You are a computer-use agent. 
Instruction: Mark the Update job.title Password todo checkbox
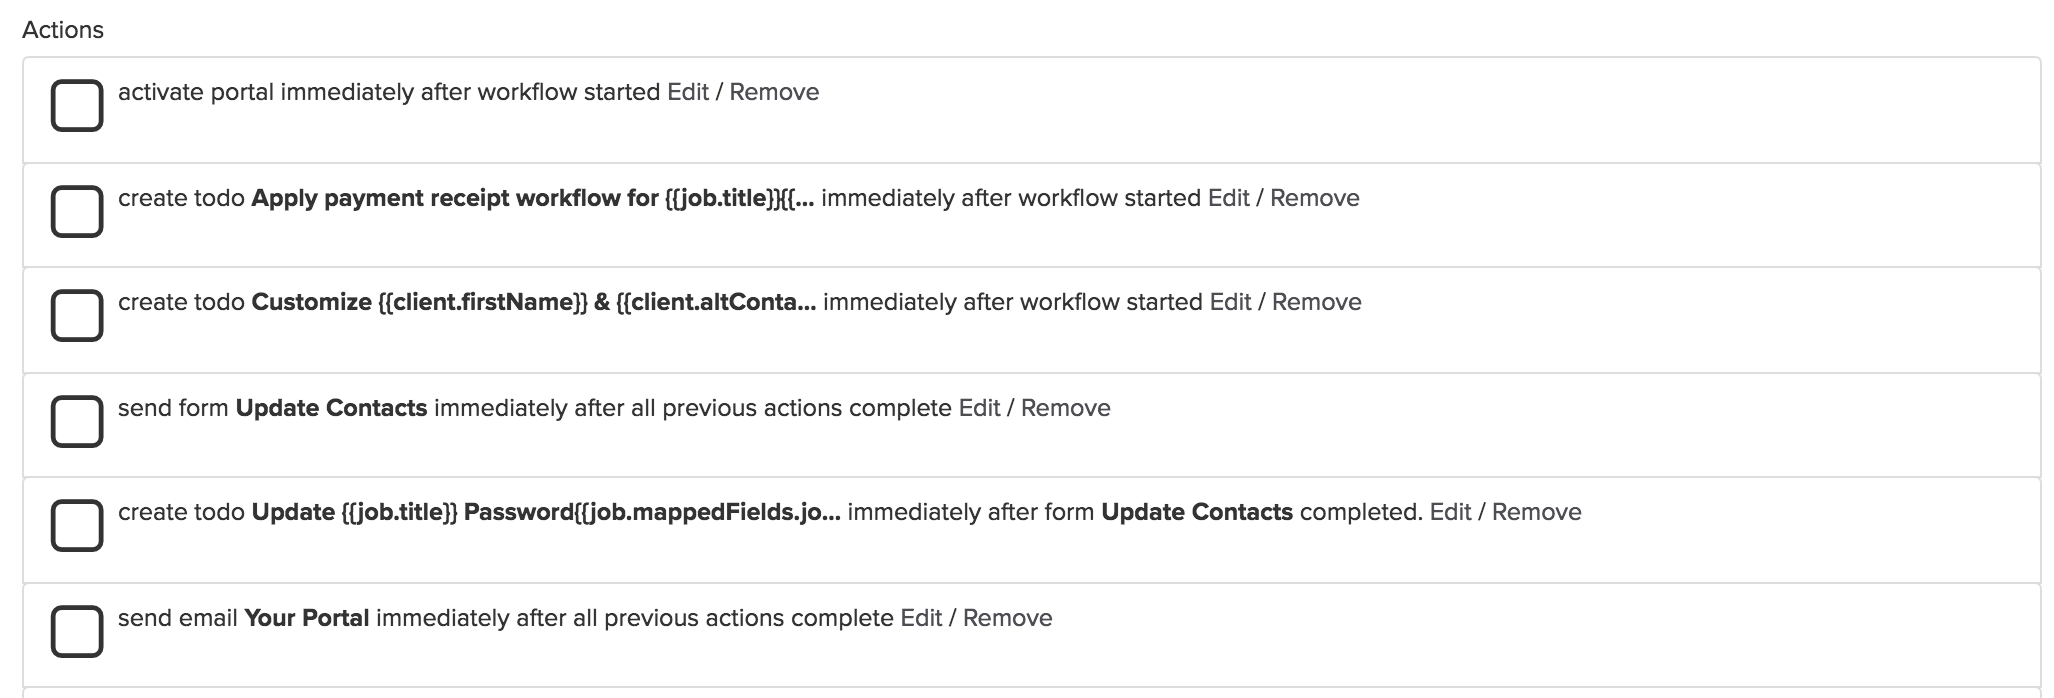pos(77,525)
